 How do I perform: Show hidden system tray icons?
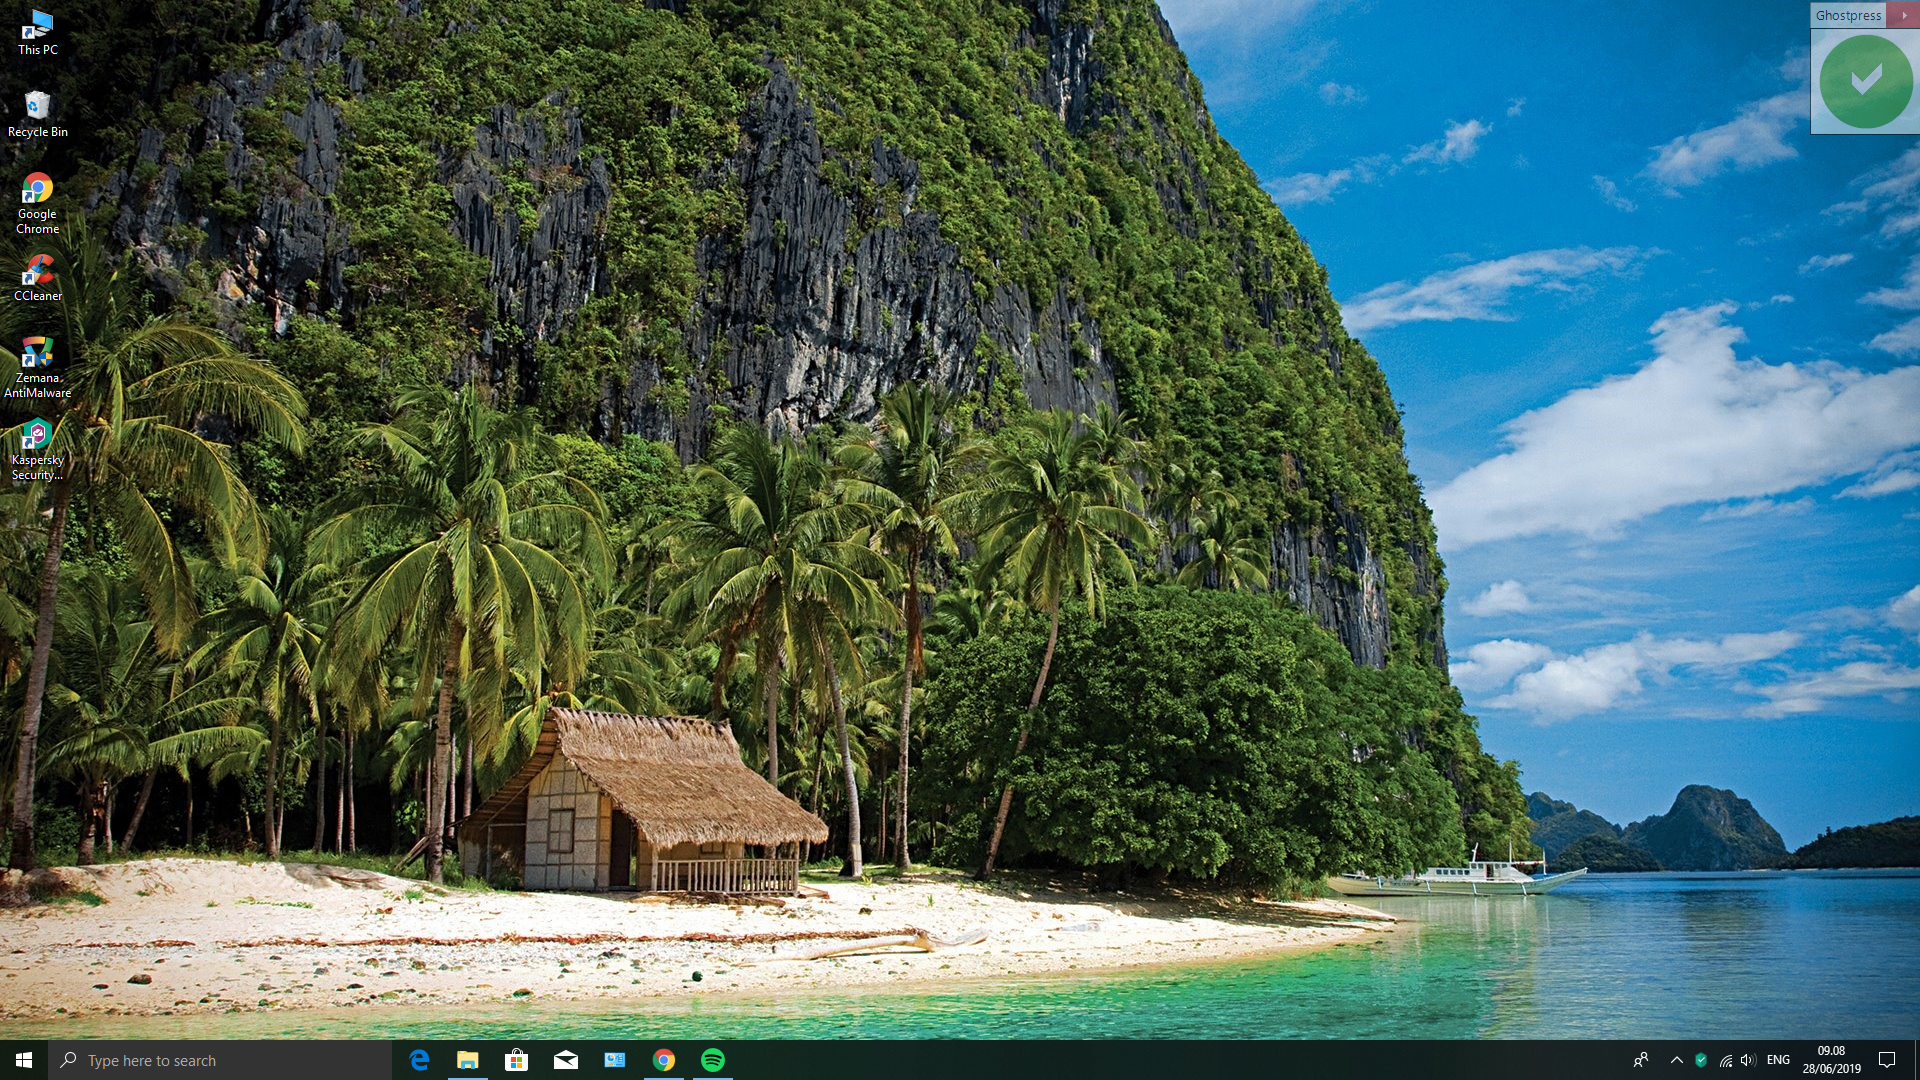pos(1676,1060)
